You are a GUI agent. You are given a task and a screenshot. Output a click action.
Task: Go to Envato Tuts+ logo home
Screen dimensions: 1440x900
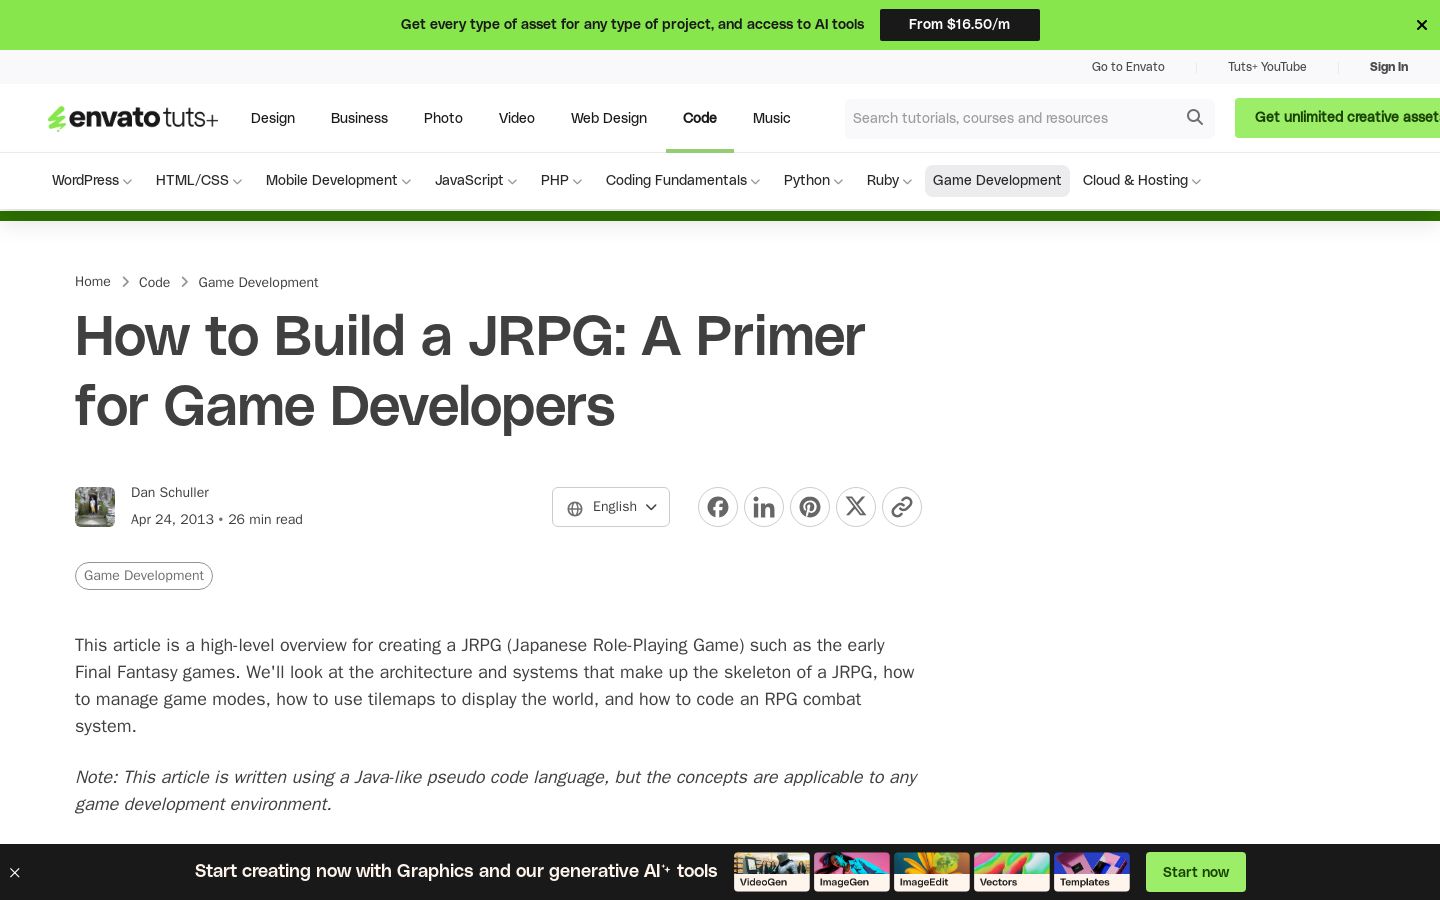[133, 118]
